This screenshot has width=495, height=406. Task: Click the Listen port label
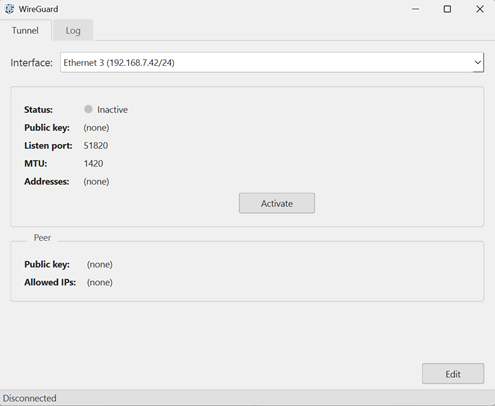48,146
